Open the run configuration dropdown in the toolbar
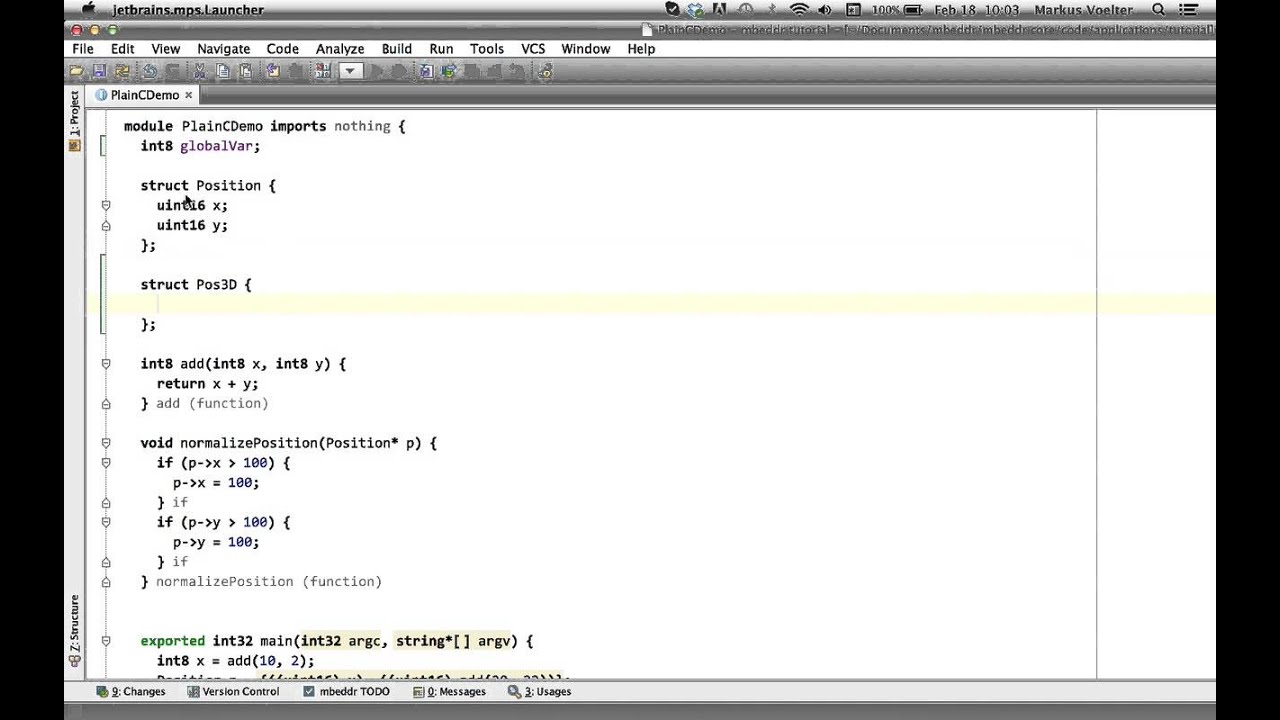Viewport: 1280px width, 720px height. point(350,71)
